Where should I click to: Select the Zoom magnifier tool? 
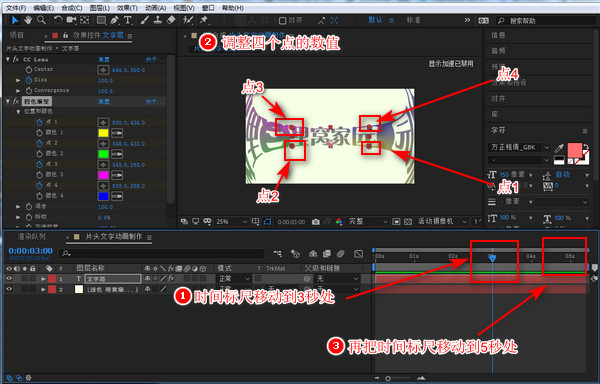(x=41, y=20)
